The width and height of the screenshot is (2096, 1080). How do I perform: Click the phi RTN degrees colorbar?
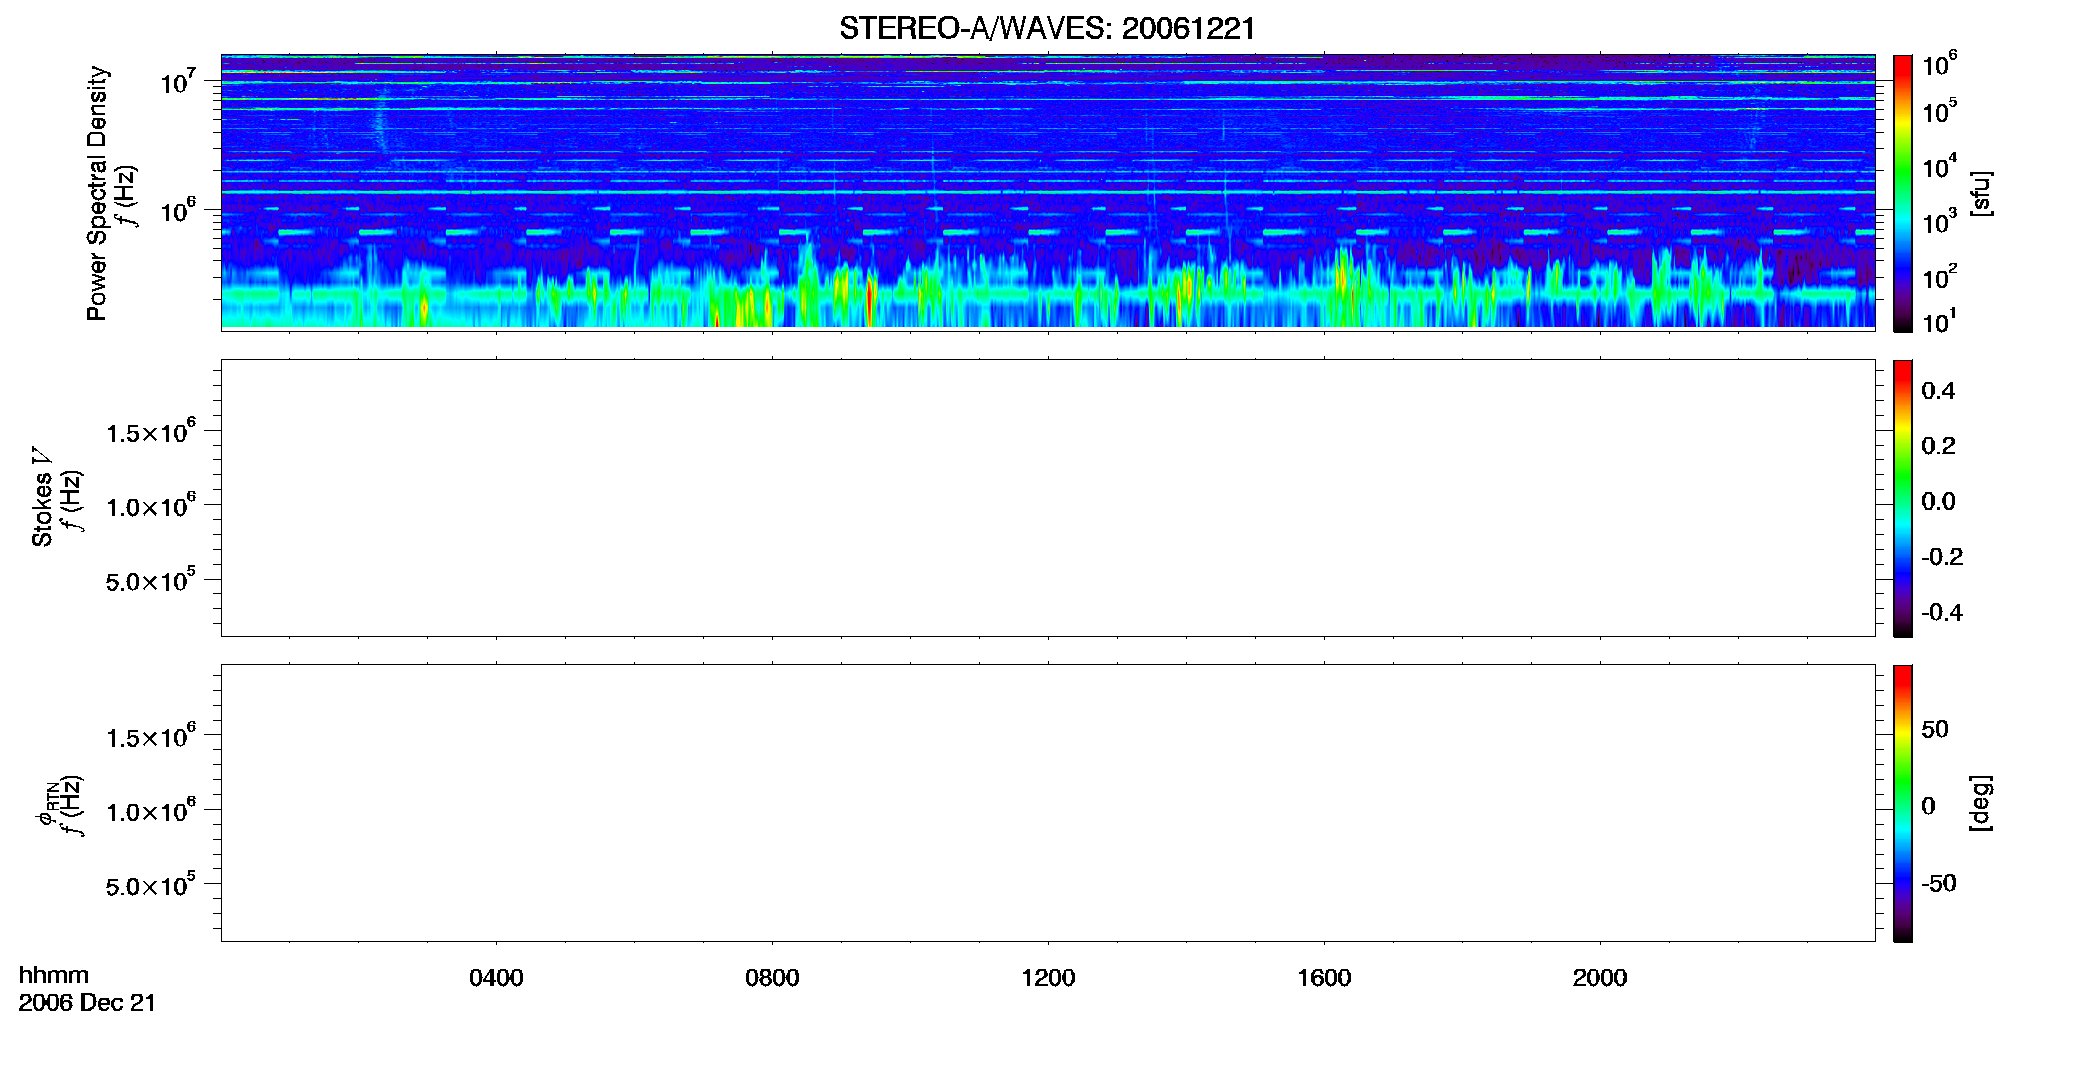pos(1903,803)
